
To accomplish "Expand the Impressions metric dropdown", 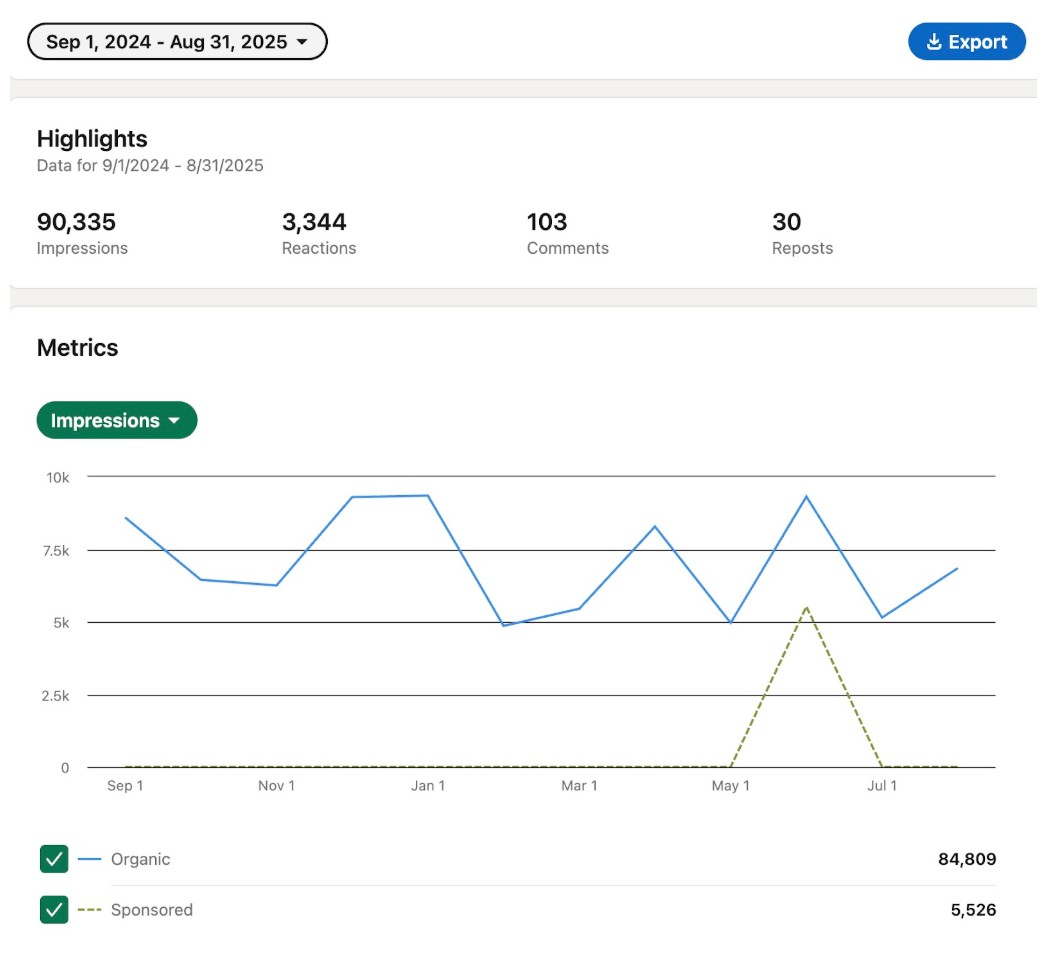I will 116,421.
